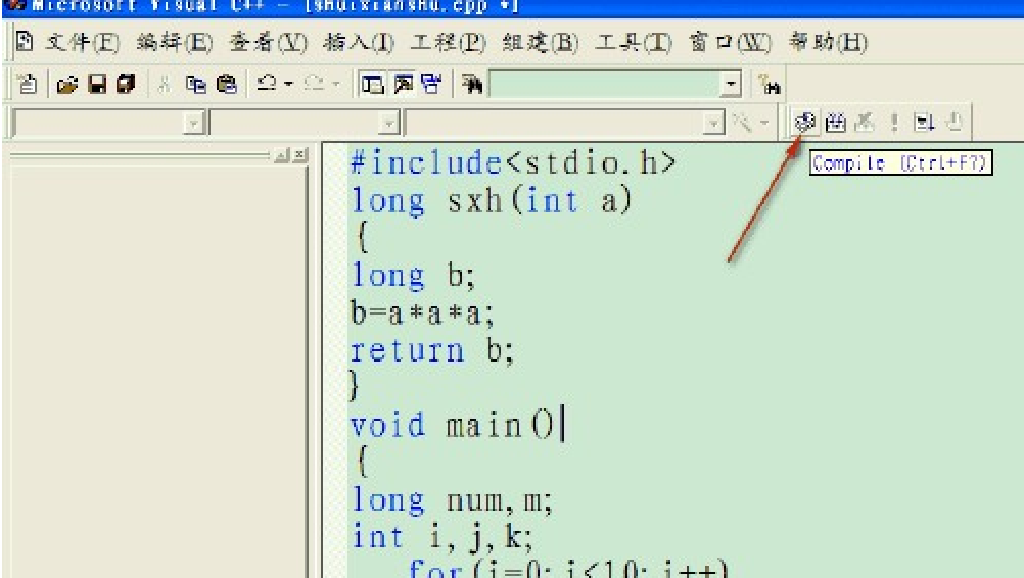
Task: Toggle the Output window icon
Action: 403,84
